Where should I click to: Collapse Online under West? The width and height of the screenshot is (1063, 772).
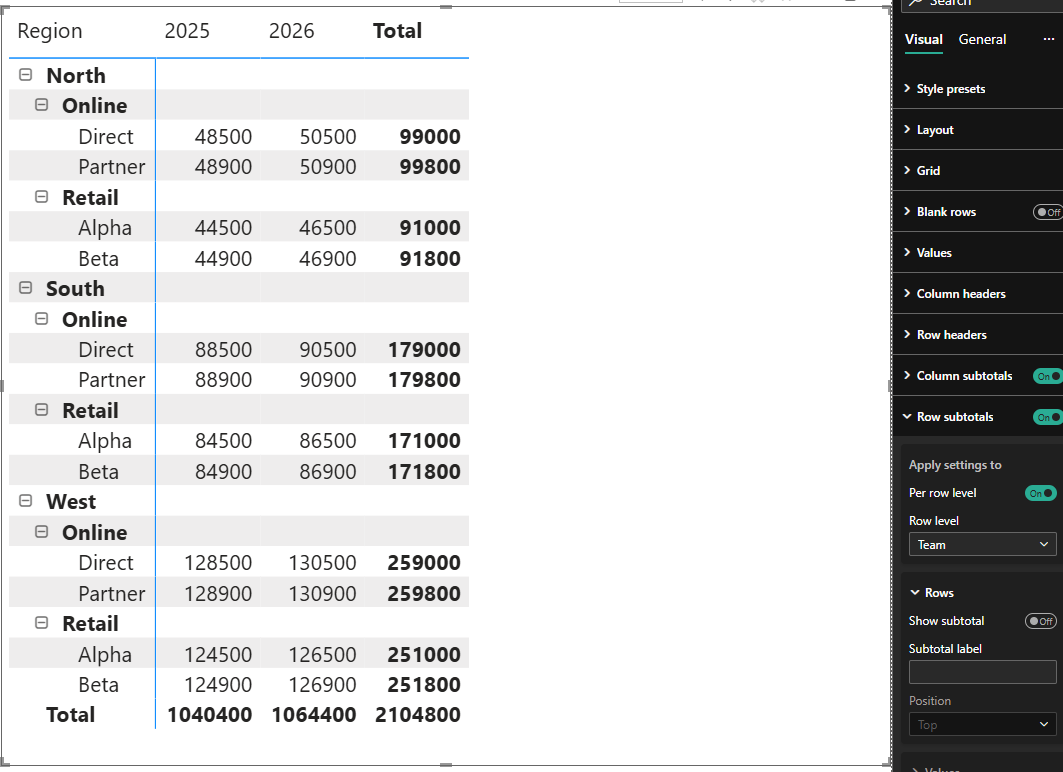tap(41, 531)
